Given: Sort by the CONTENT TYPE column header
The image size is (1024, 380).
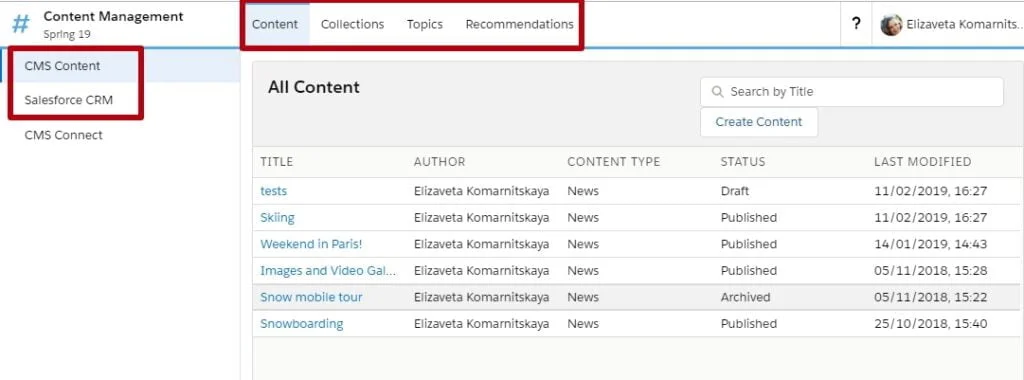Looking at the screenshot, I should [x=614, y=162].
